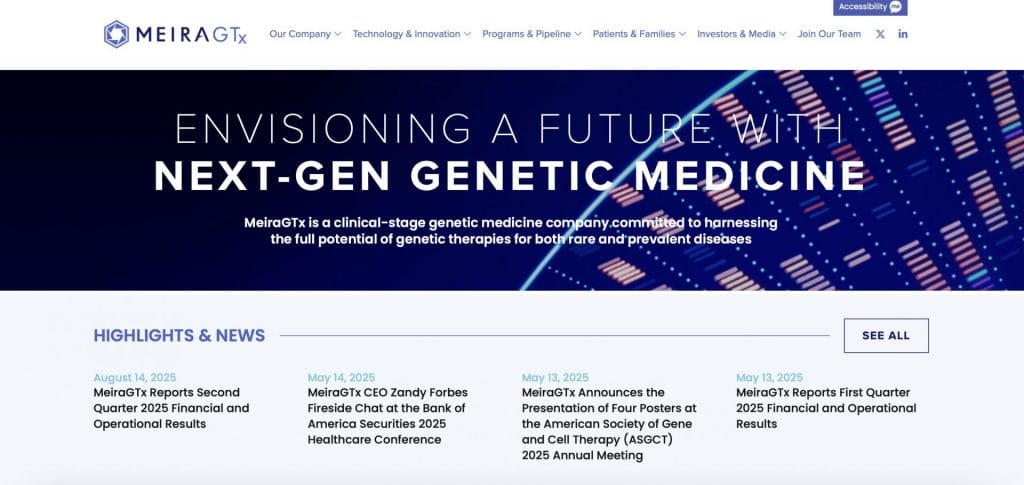
Task: Open First Quarter 2025 Financial Results article
Action: [x=826, y=408]
